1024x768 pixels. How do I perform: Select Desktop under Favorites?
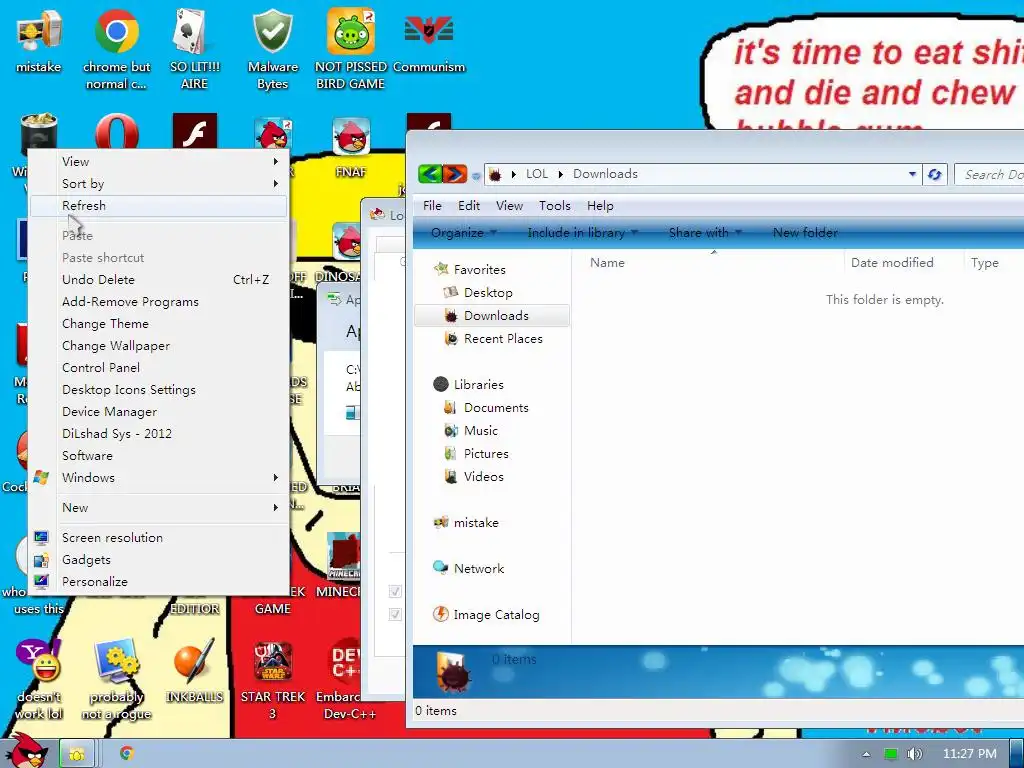point(487,293)
